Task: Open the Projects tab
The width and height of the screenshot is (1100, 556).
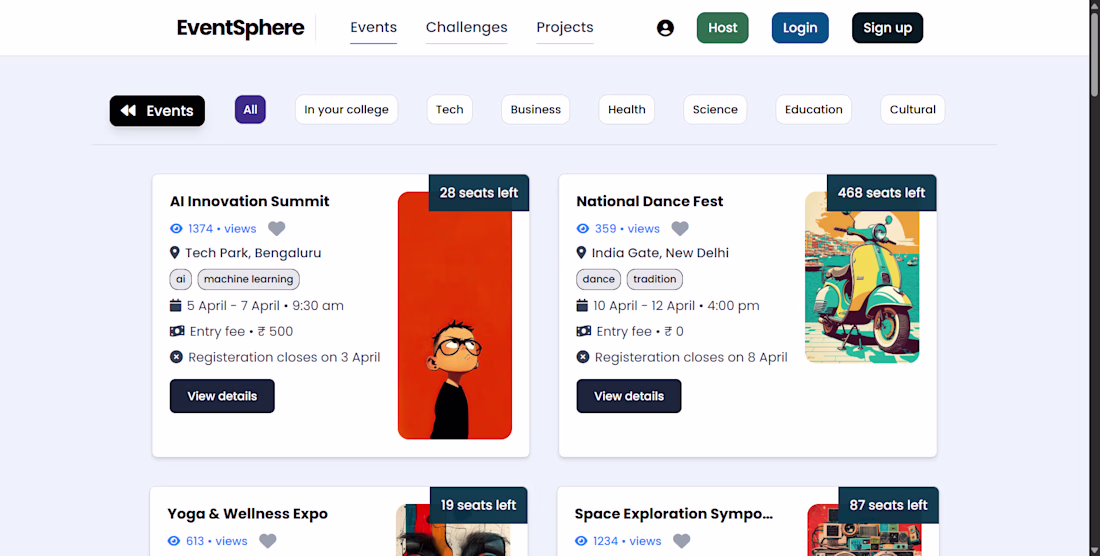Action: pyautogui.click(x=564, y=27)
